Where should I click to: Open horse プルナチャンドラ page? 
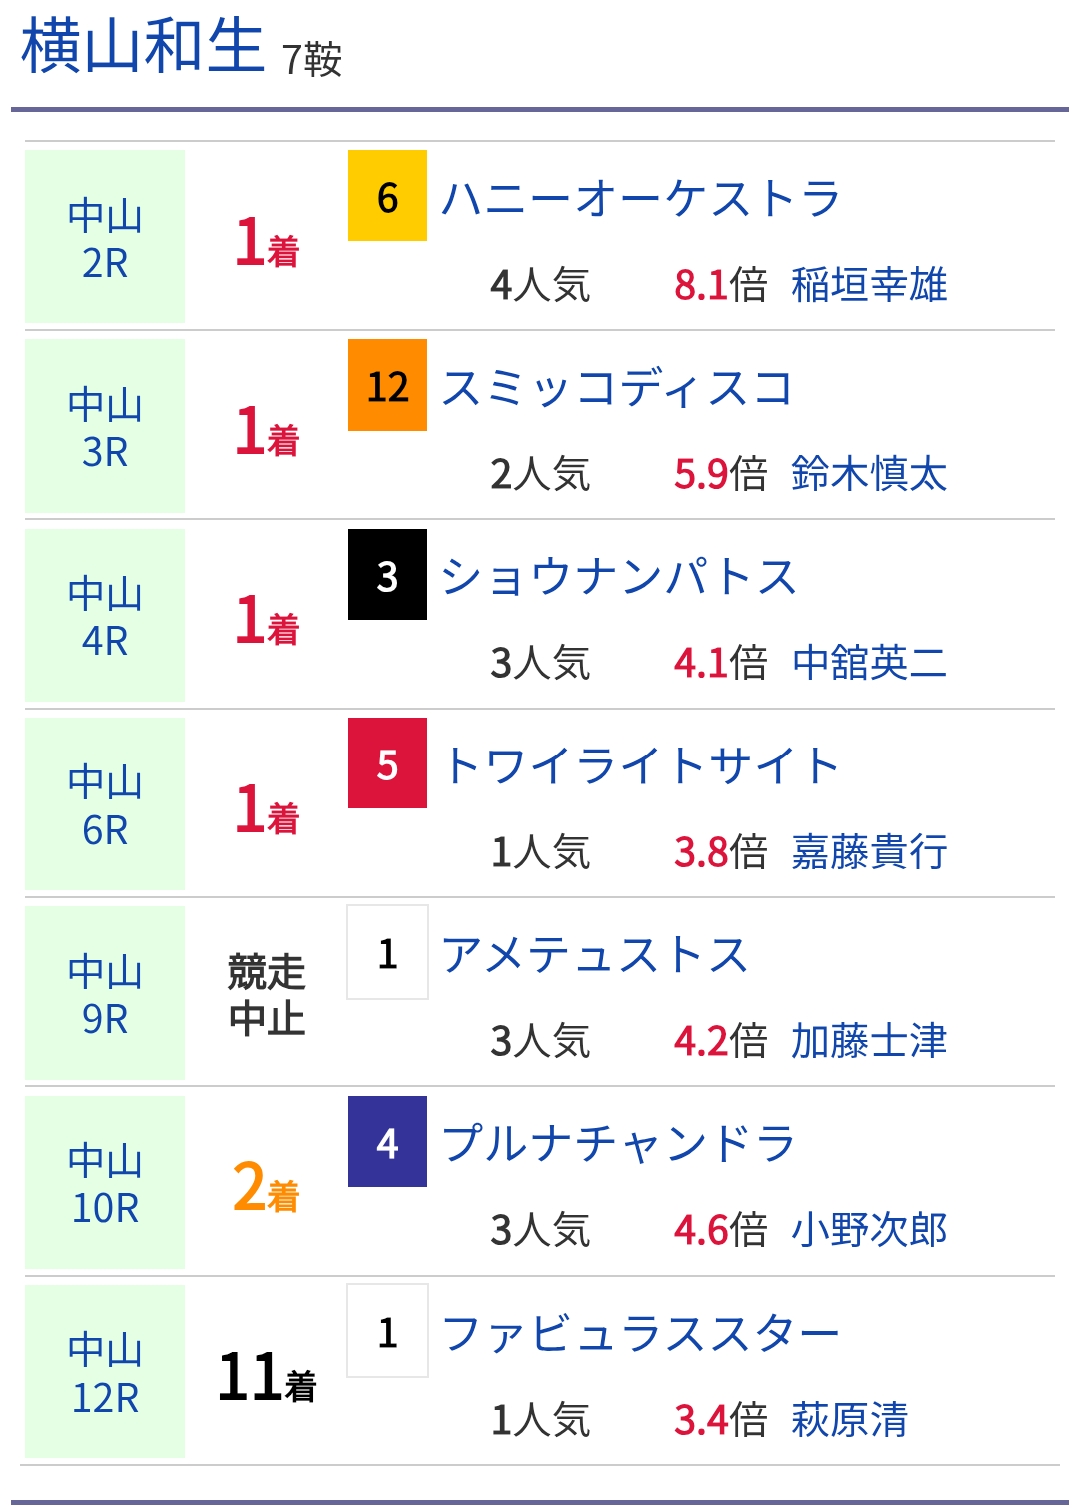click(x=618, y=1143)
